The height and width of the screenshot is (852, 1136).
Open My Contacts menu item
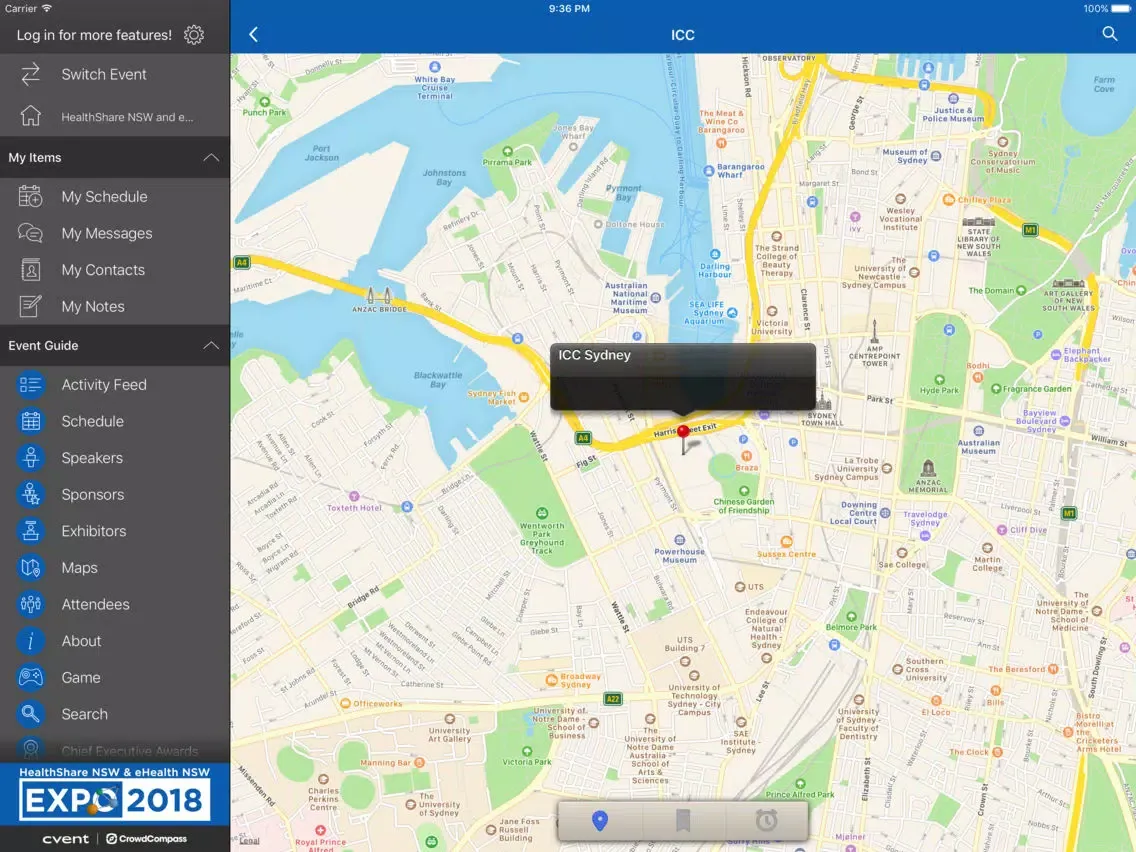pos(115,270)
